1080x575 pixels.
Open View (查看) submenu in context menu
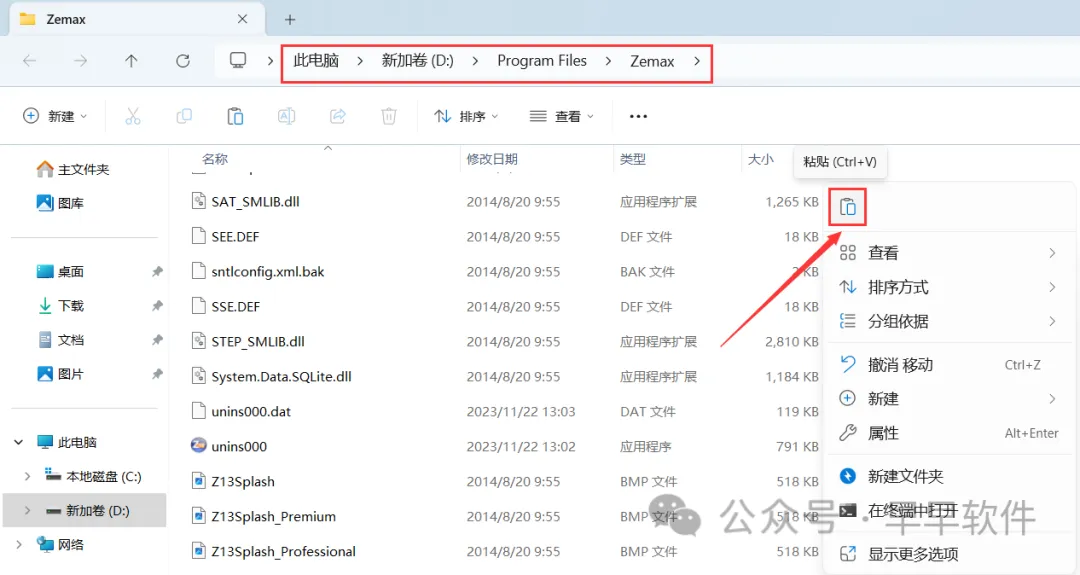(x=948, y=253)
